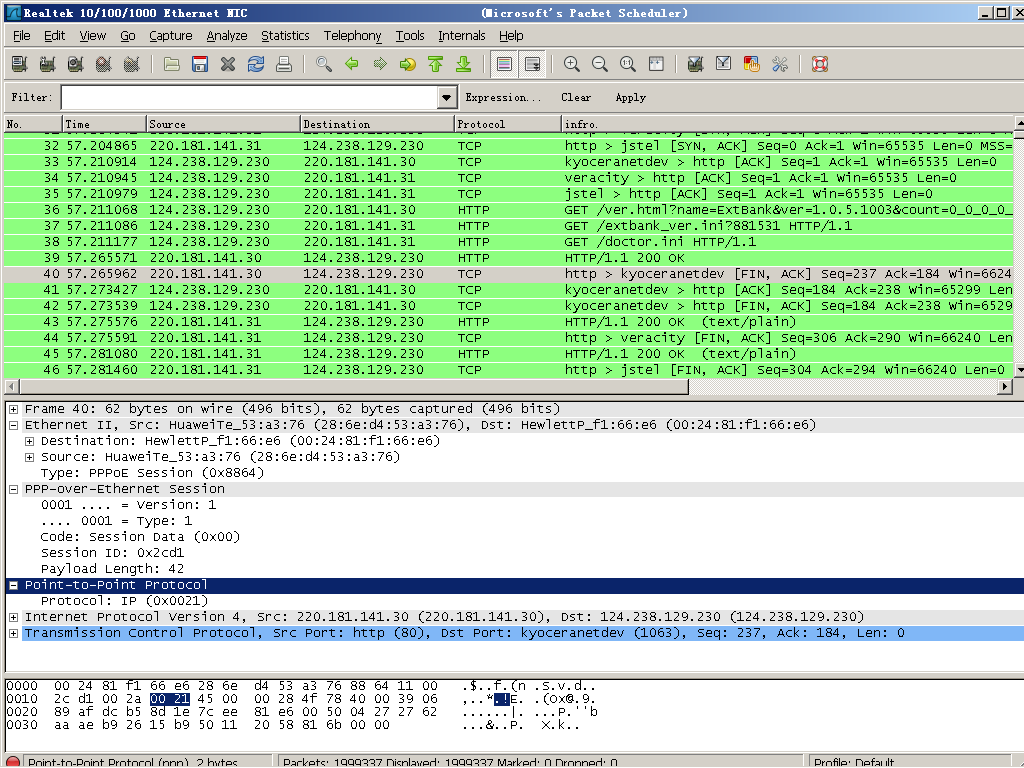Collapse the Point-to-Point Protocol node

[13, 585]
